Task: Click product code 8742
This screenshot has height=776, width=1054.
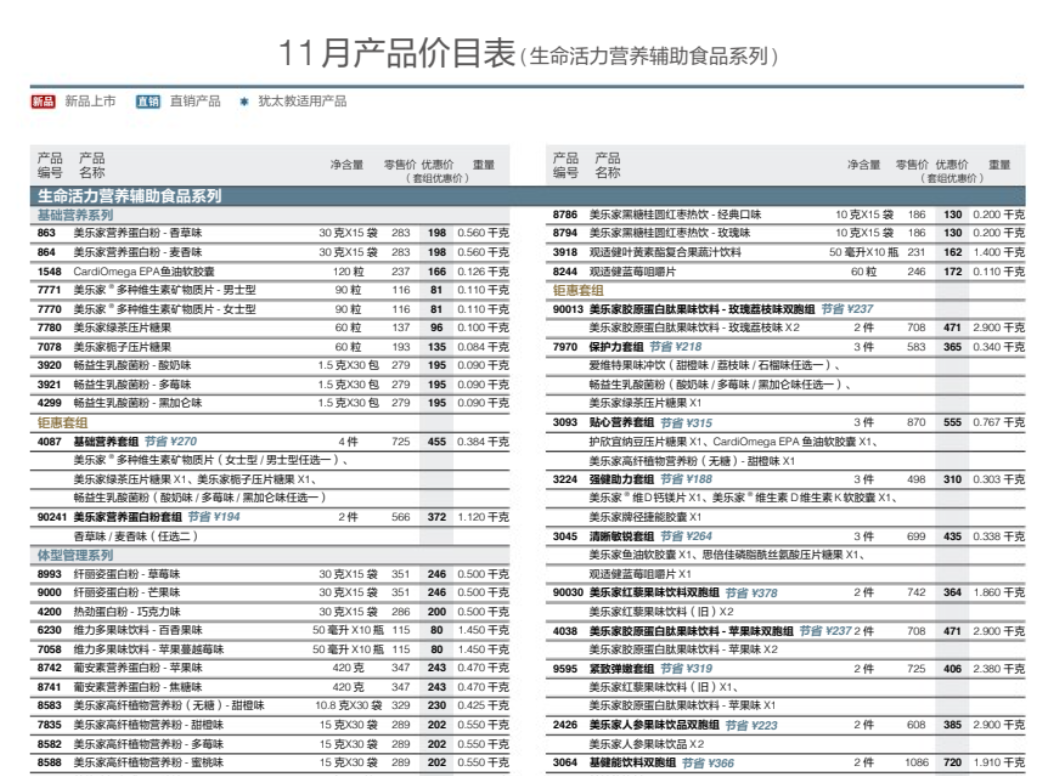Action: (x=49, y=668)
